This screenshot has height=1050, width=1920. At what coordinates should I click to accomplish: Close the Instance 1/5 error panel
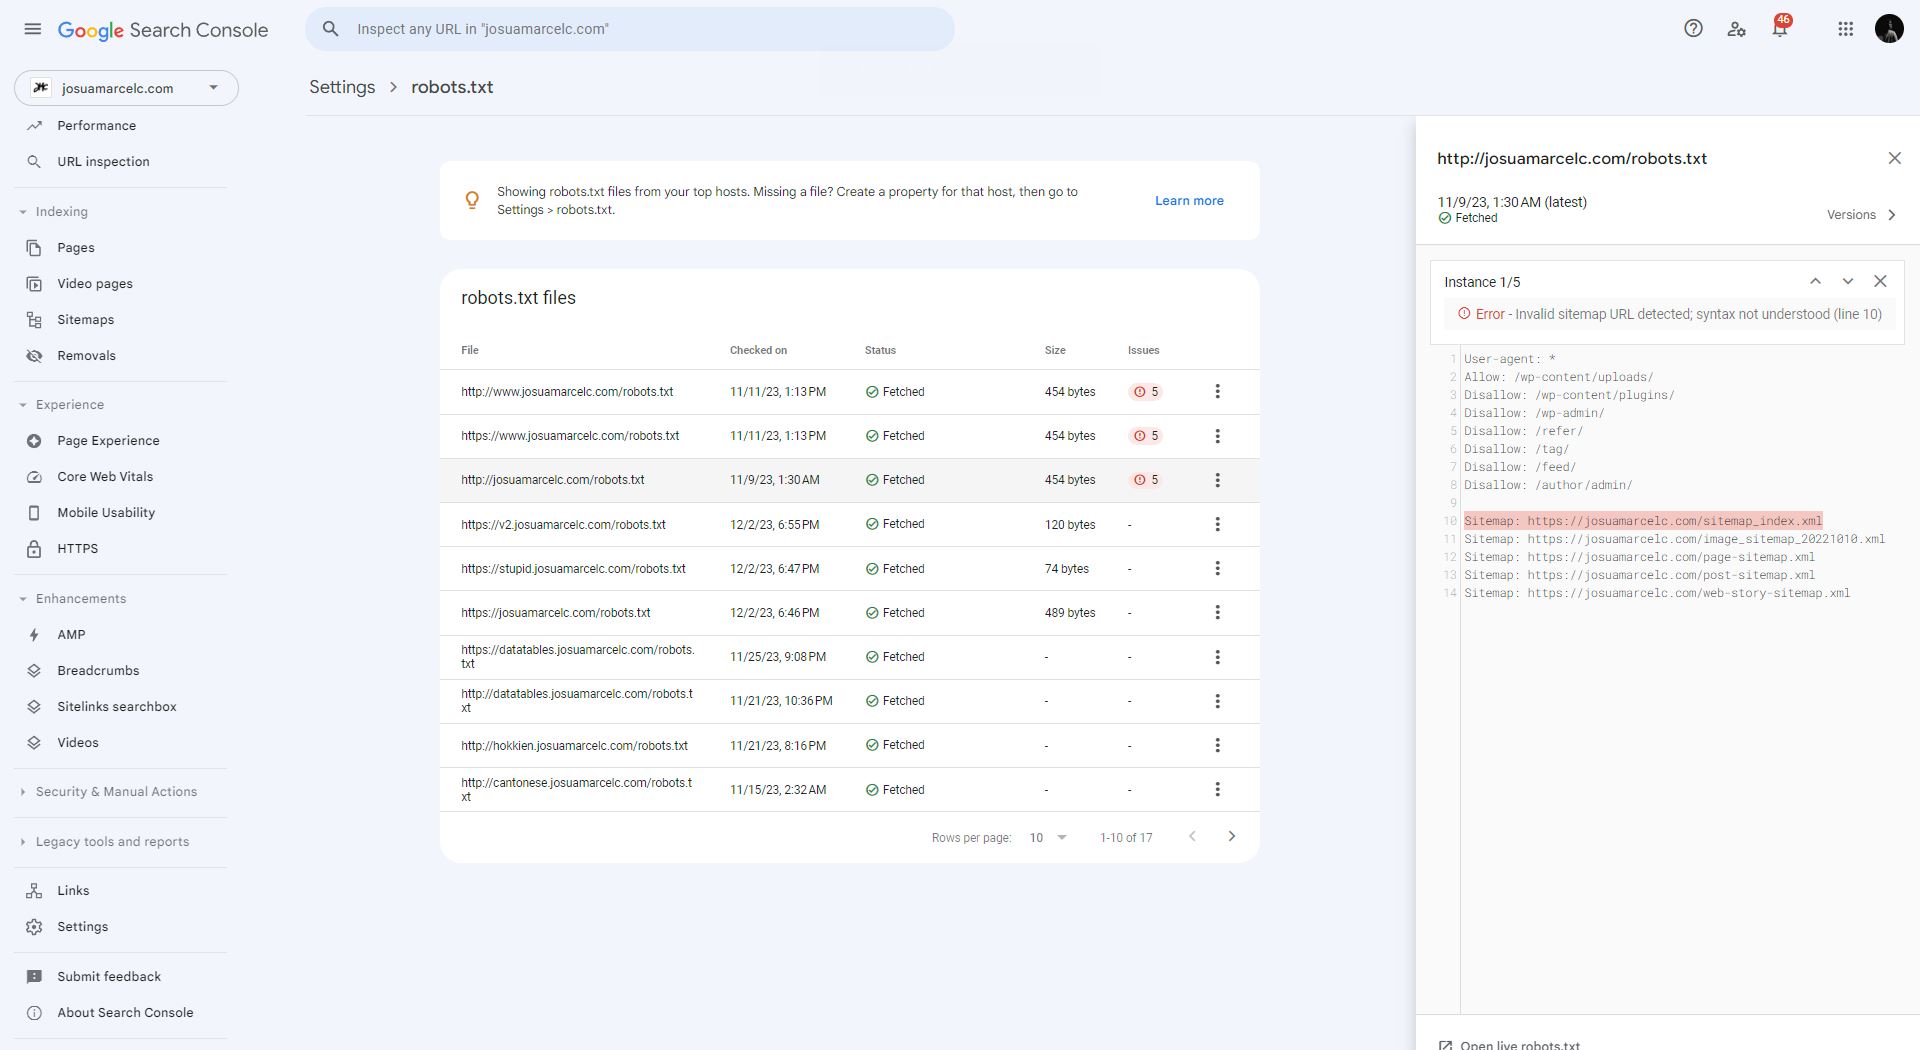1880,282
